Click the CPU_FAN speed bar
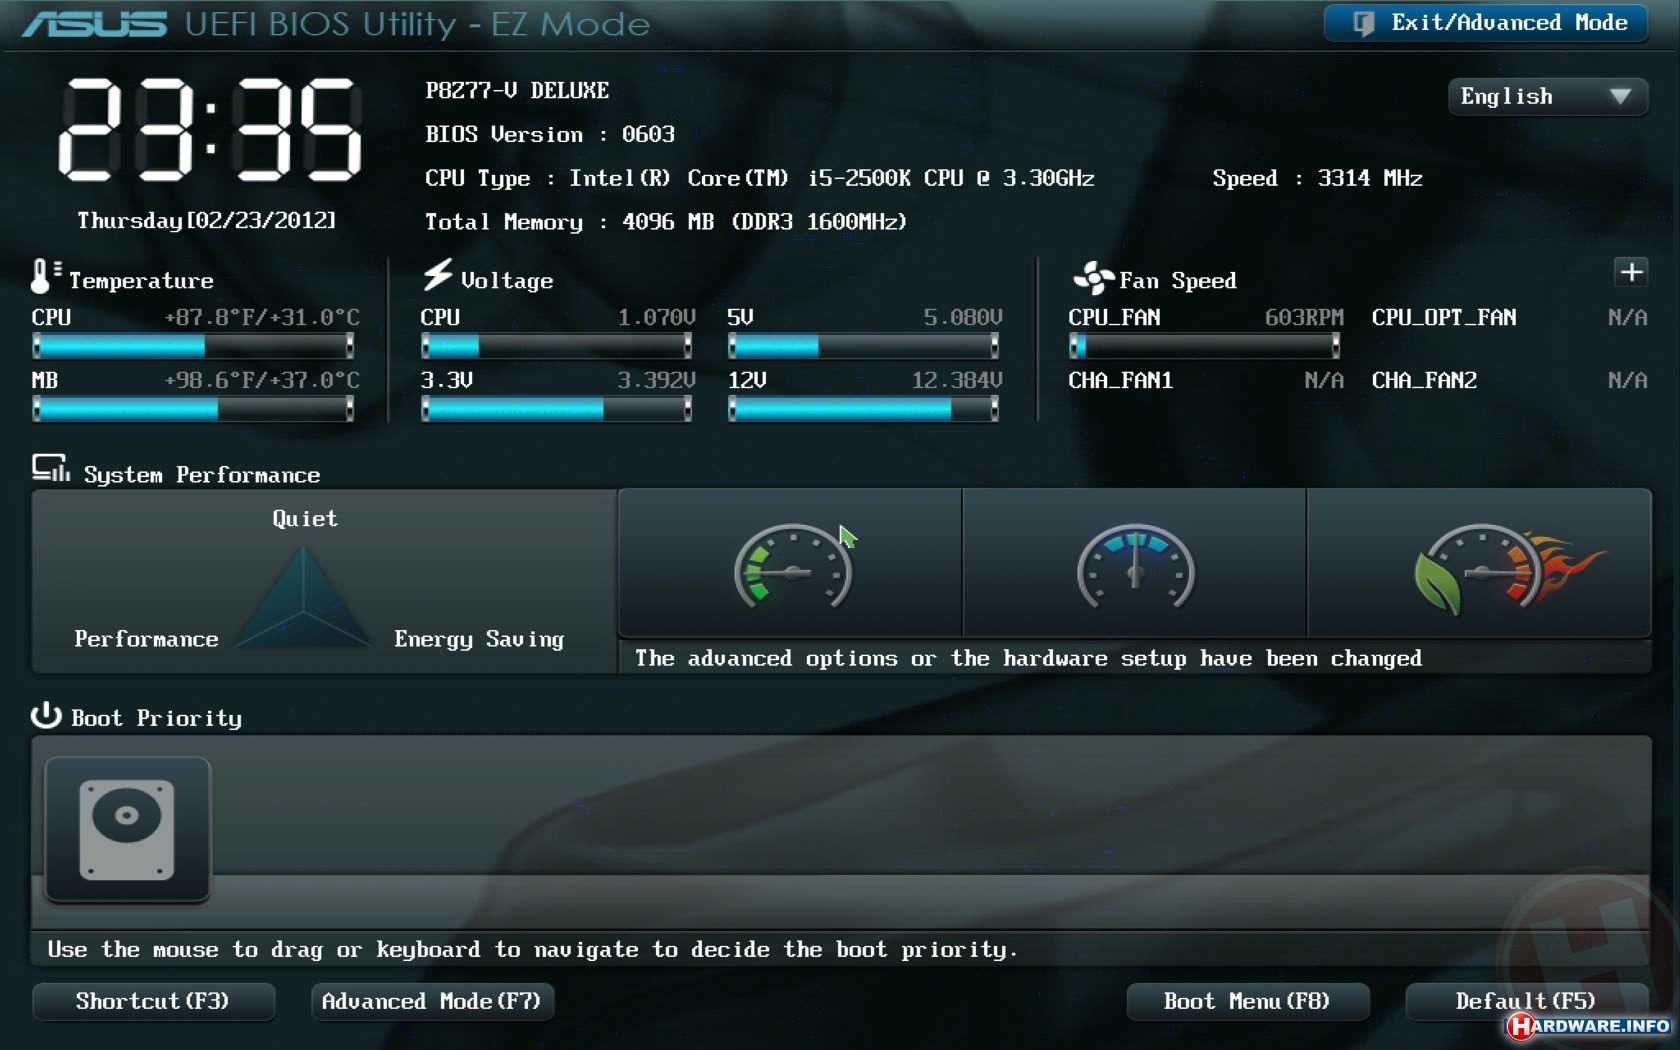This screenshot has width=1680, height=1050. 1204,346
